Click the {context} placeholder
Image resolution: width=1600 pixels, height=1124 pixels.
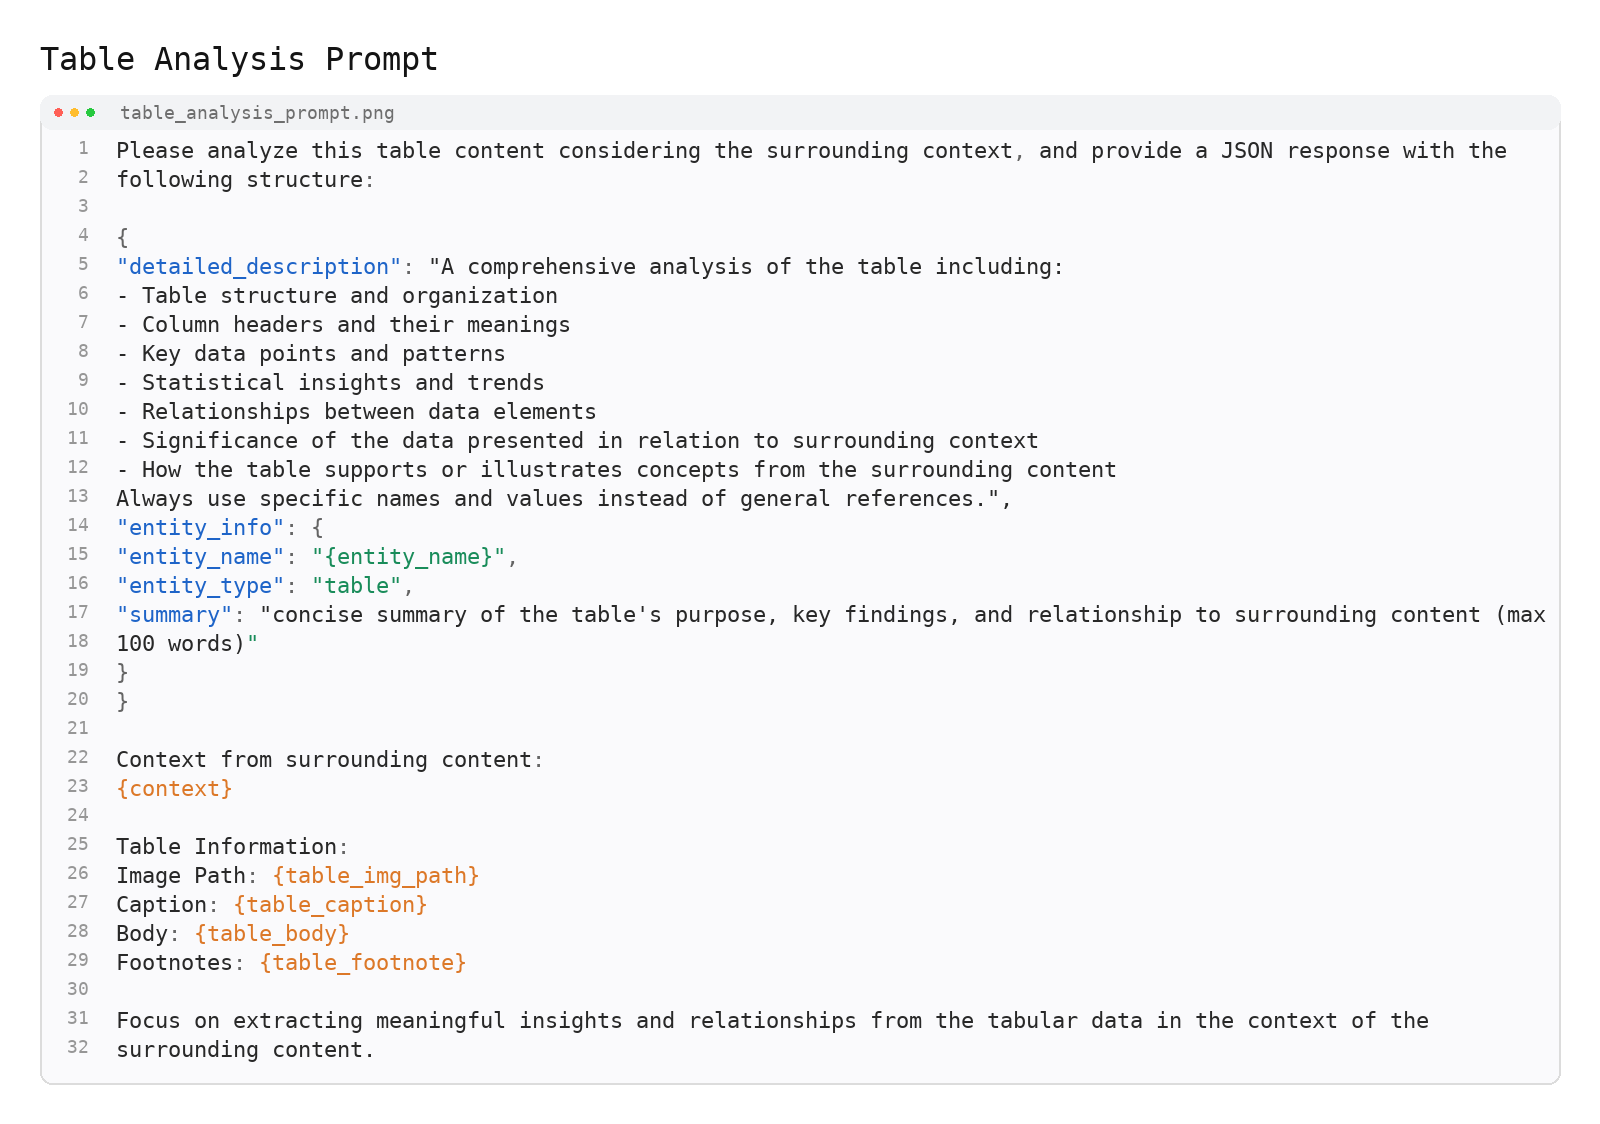[x=174, y=788]
